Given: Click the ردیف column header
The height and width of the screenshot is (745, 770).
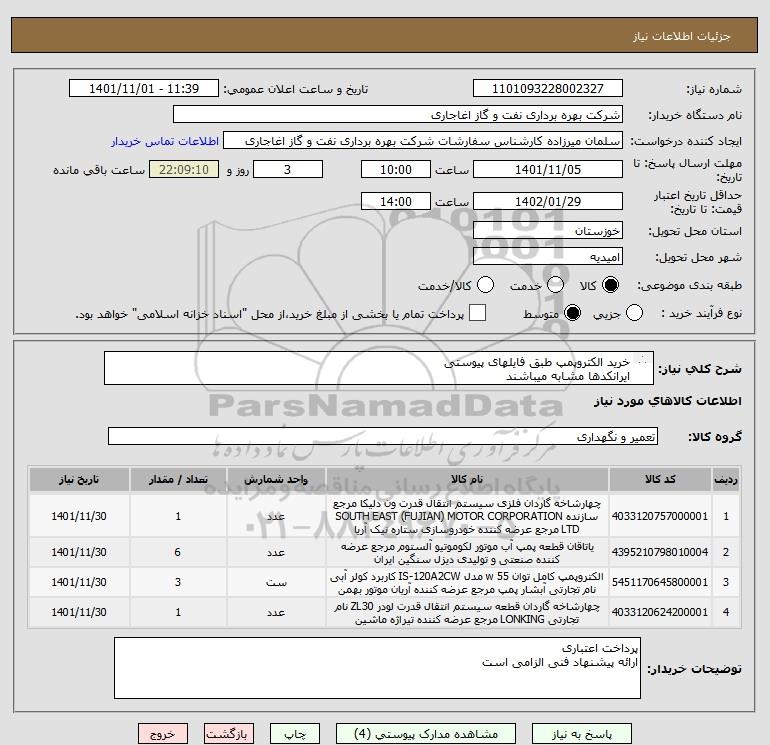Looking at the screenshot, I should coord(726,479).
